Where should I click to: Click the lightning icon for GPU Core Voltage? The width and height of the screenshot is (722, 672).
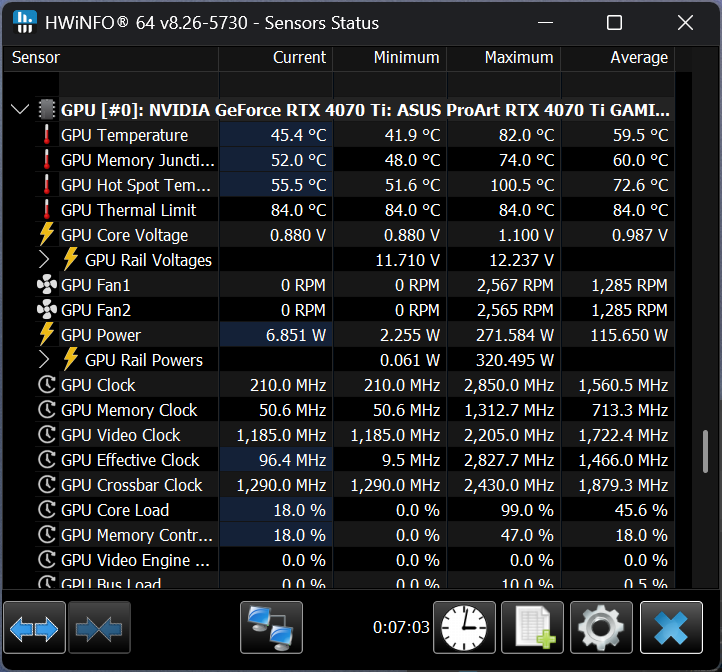tap(47, 234)
